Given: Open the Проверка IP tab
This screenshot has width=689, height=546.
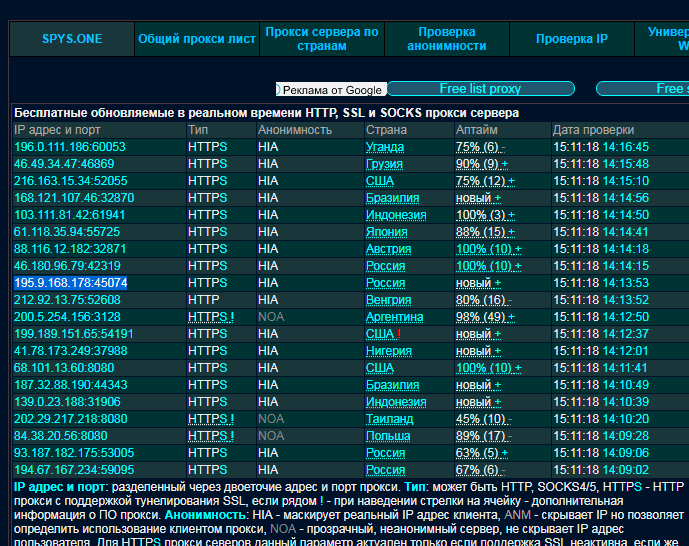Looking at the screenshot, I should 571,39.
